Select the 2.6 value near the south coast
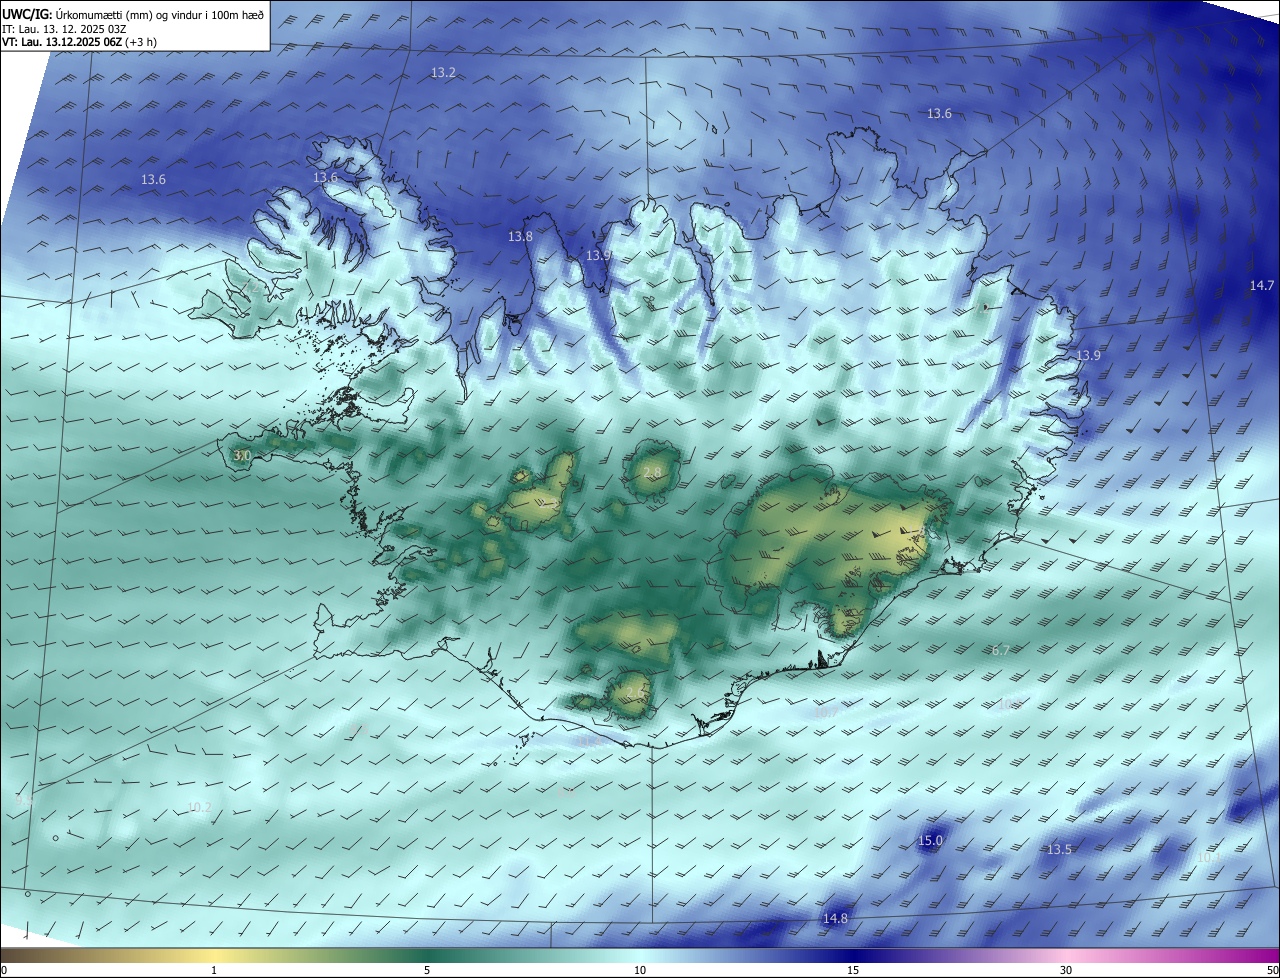This screenshot has height=978, width=1280. pyautogui.click(x=634, y=692)
